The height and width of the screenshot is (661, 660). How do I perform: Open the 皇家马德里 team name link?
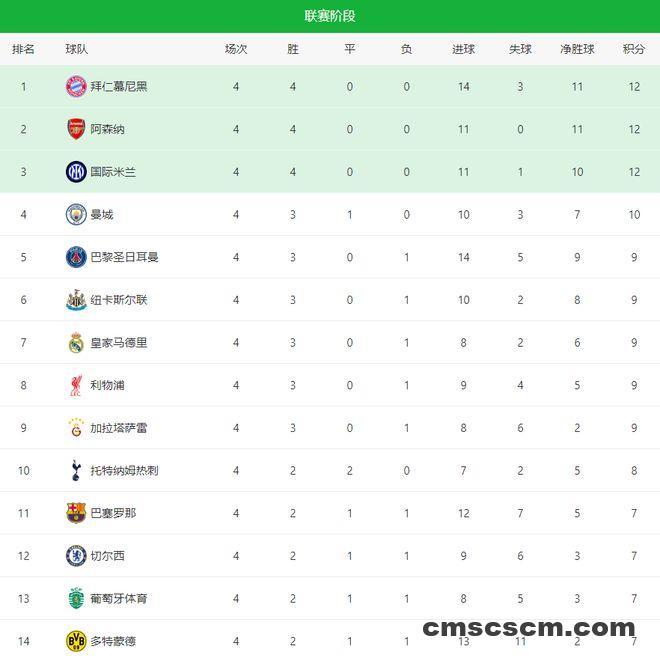click(x=118, y=343)
